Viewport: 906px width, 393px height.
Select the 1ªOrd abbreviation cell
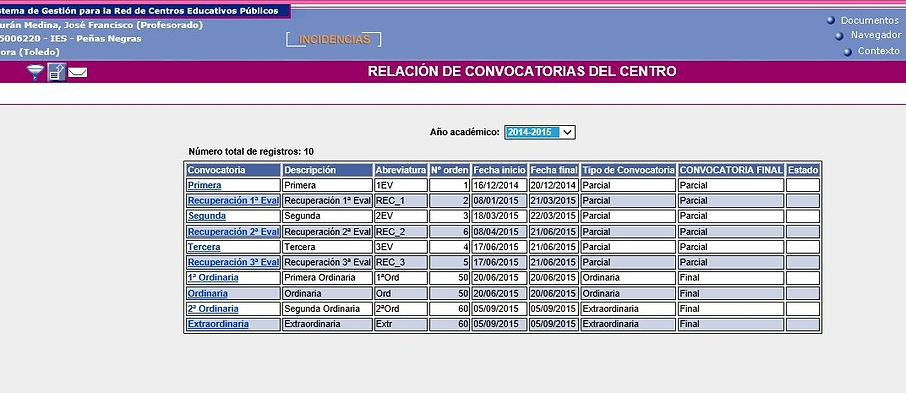click(x=401, y=278)
